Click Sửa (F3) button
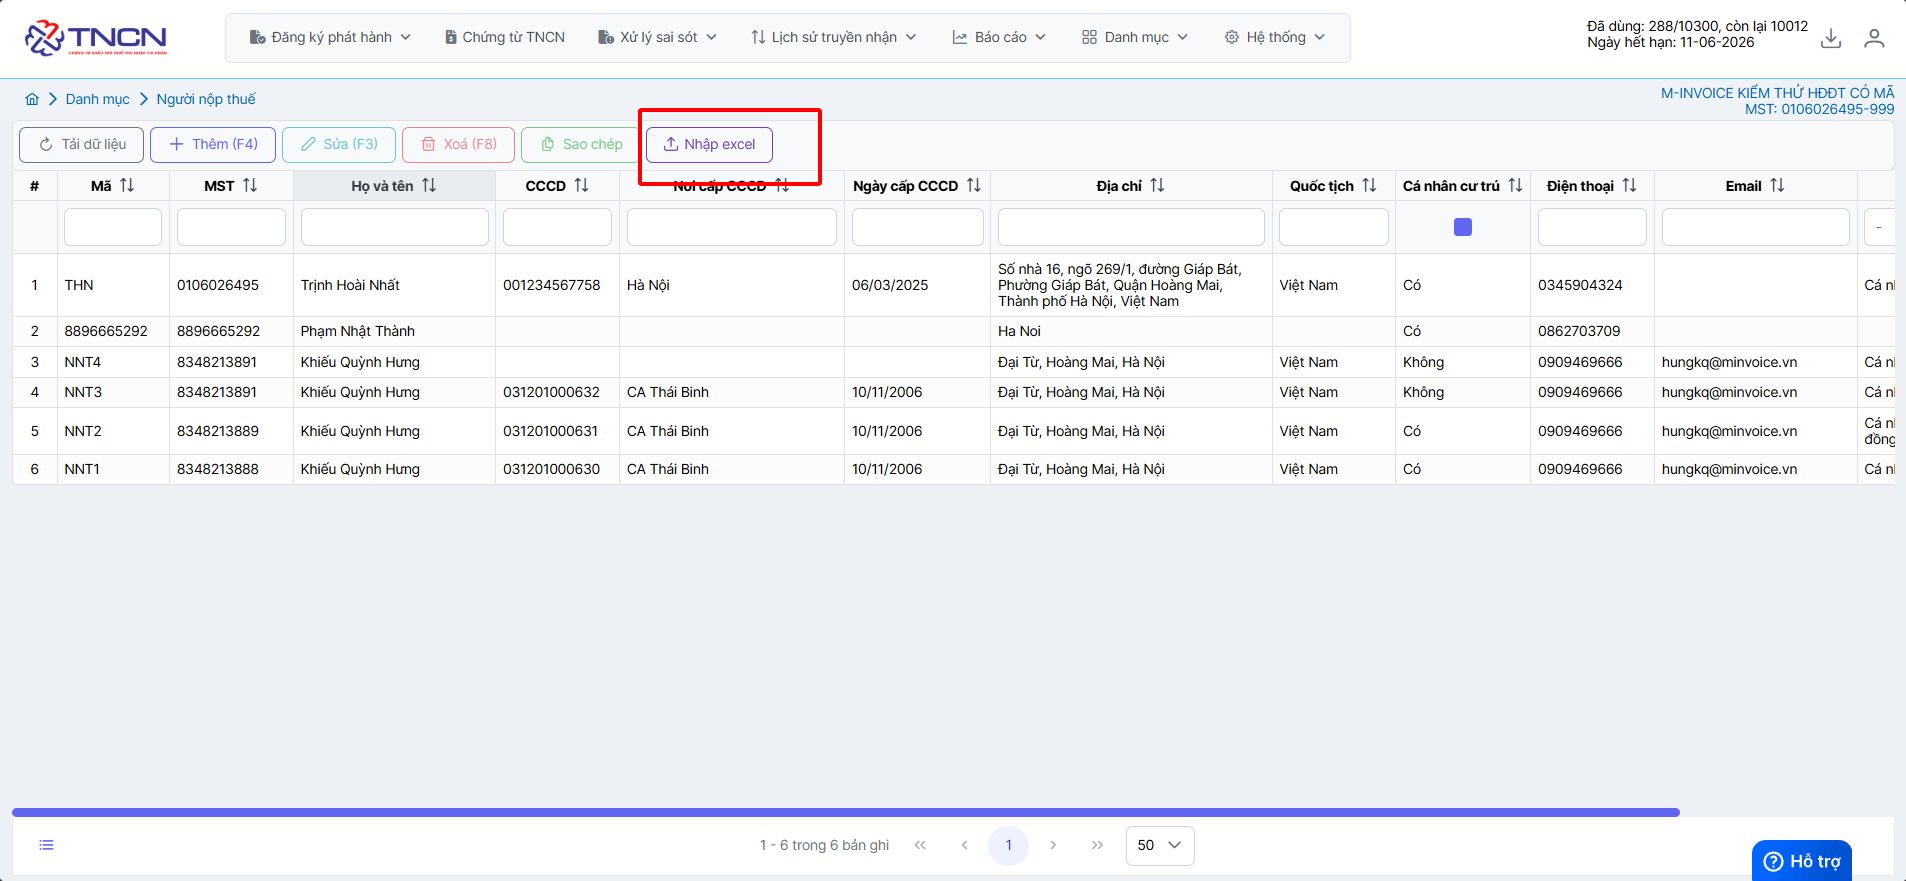This screenshot has height=881, width=1906. point(339,144)
